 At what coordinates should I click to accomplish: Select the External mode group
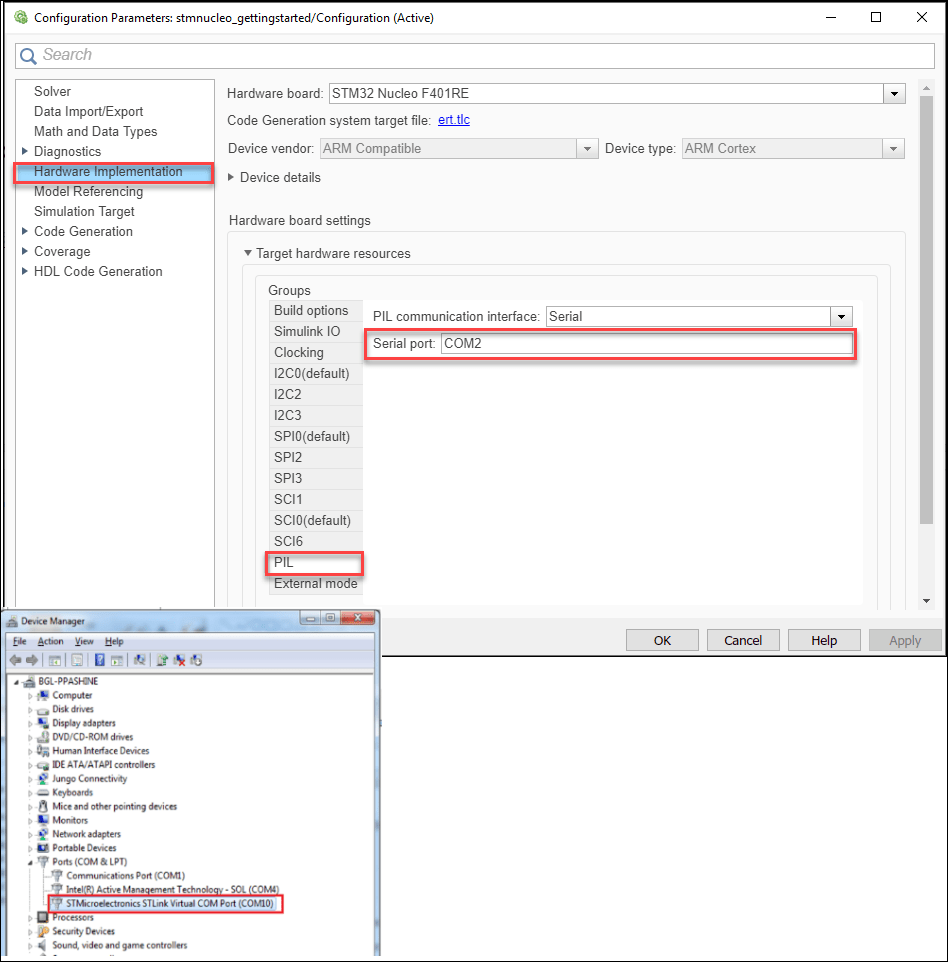point(315,584)
